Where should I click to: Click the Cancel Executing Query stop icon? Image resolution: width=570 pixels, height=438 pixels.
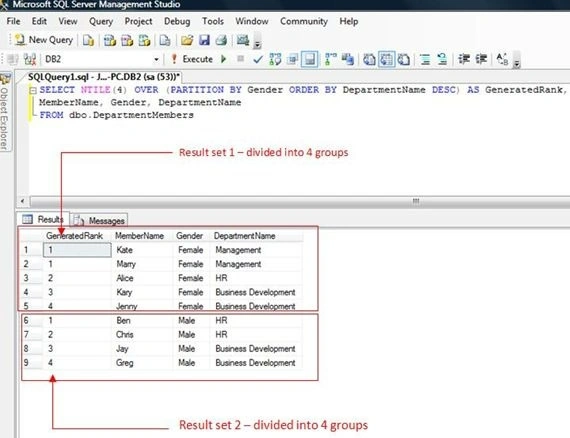point(240,59)
